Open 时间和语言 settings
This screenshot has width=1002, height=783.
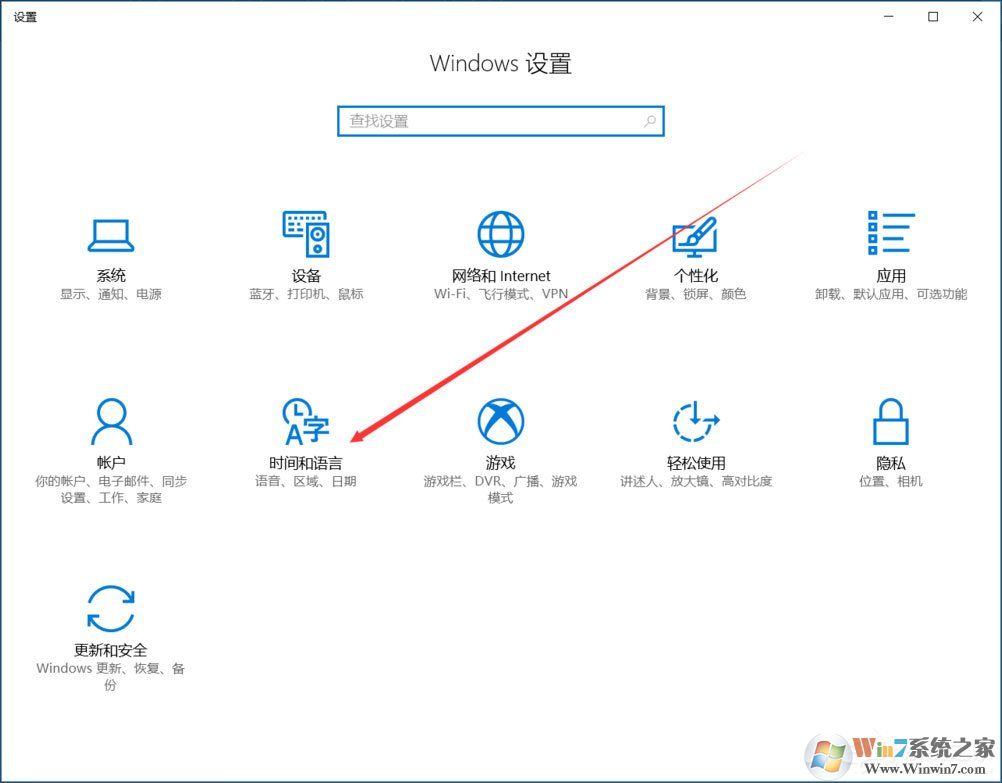point(305,420)
